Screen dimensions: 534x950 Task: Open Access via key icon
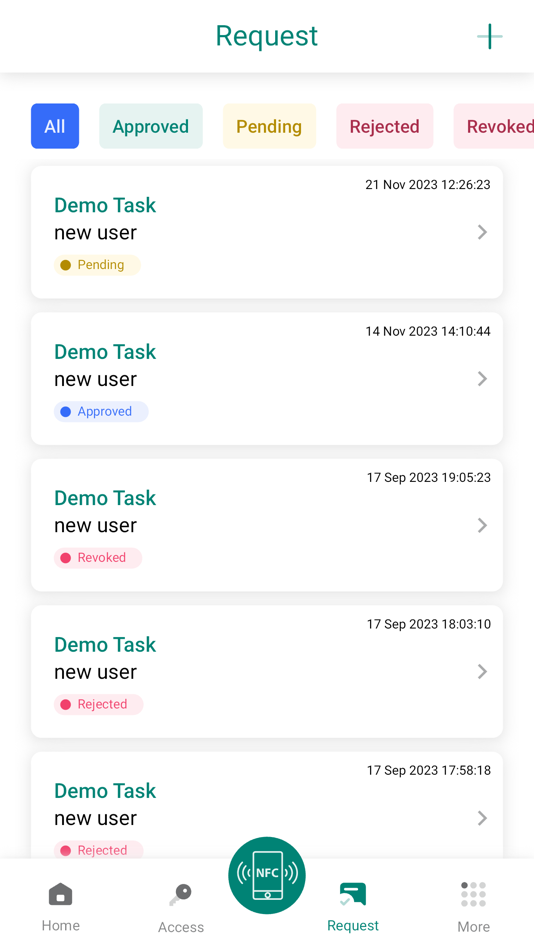[x=181, y=895]
